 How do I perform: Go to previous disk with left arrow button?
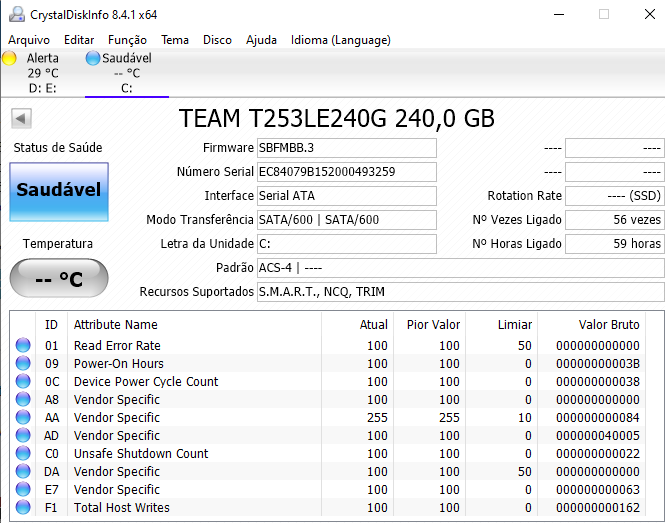21,118
